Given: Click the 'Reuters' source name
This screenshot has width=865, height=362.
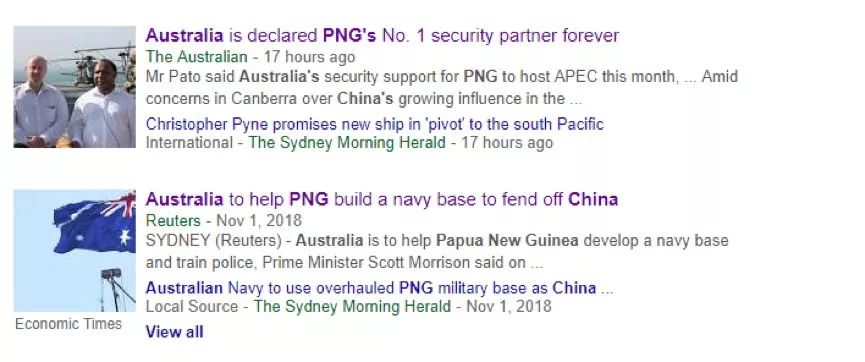Looking at the screenshot, I should 173,221.
